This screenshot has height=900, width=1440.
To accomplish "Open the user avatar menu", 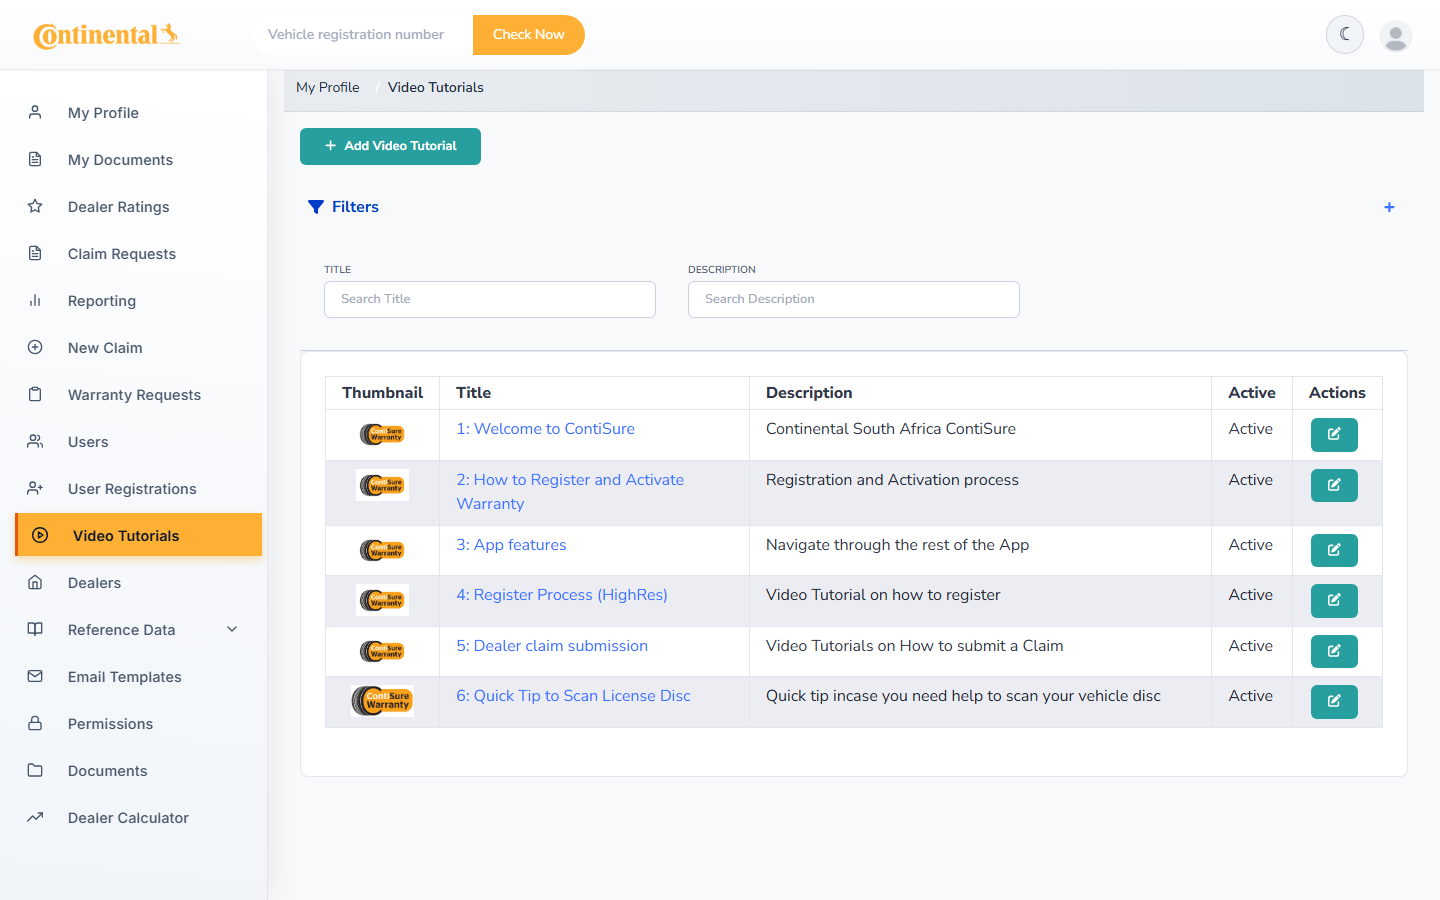I will [1395, 36].
